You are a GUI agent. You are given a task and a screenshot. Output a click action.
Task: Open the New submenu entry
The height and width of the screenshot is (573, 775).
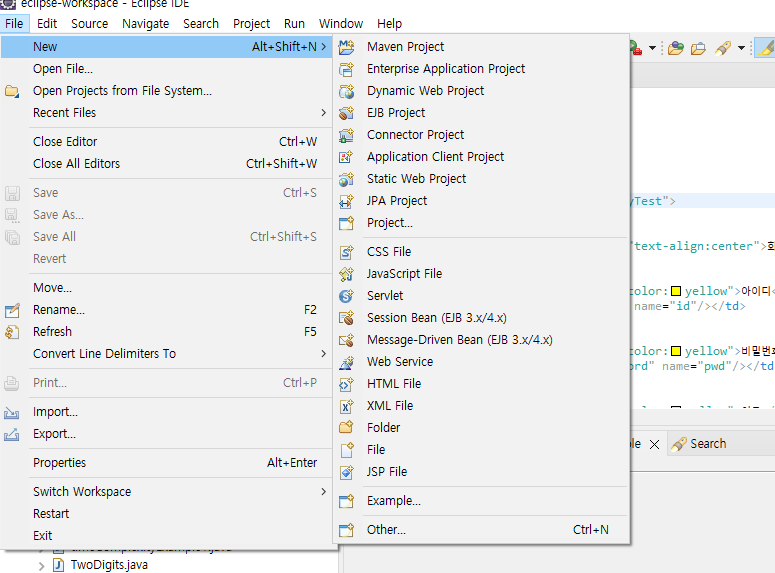click(167, 47)
